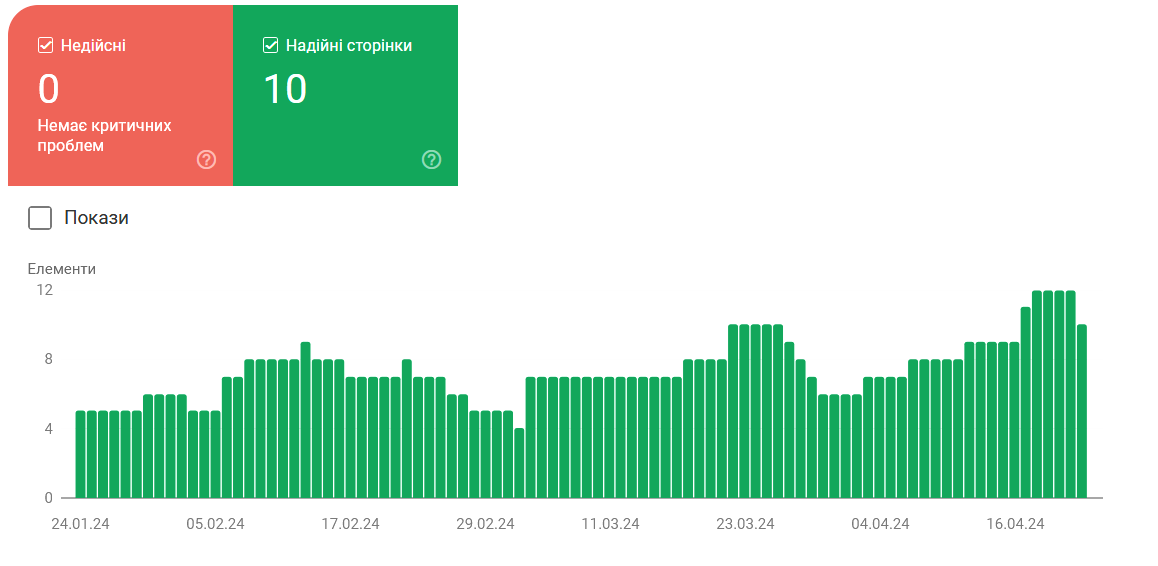Enable the Покази checkbox
Screen dimensions: 1158x566
pyautogui.click(x=40, y=218)
